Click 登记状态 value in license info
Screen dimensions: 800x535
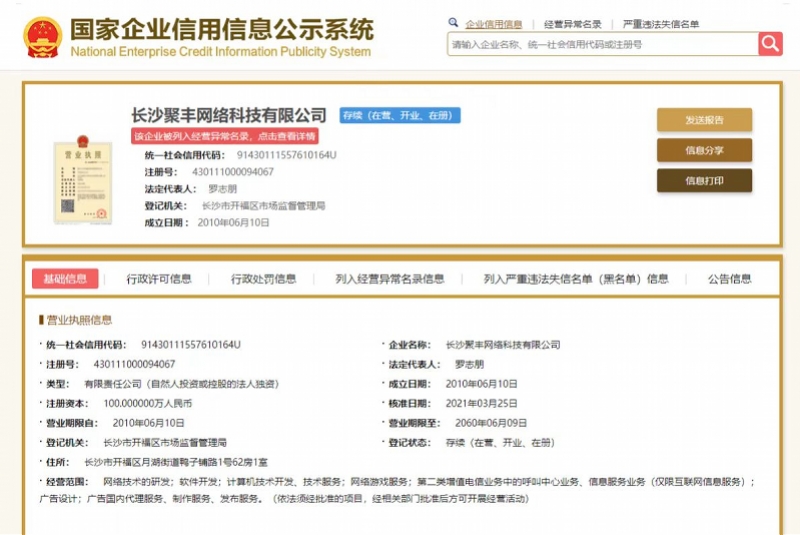[x=500, y=443]
